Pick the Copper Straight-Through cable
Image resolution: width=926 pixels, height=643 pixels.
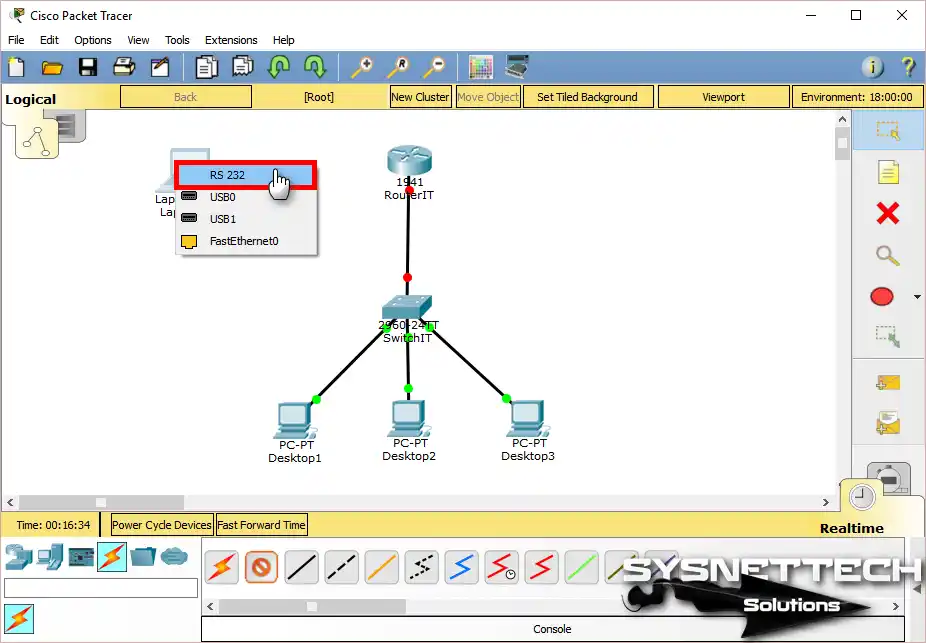click(x=301, y=568)
